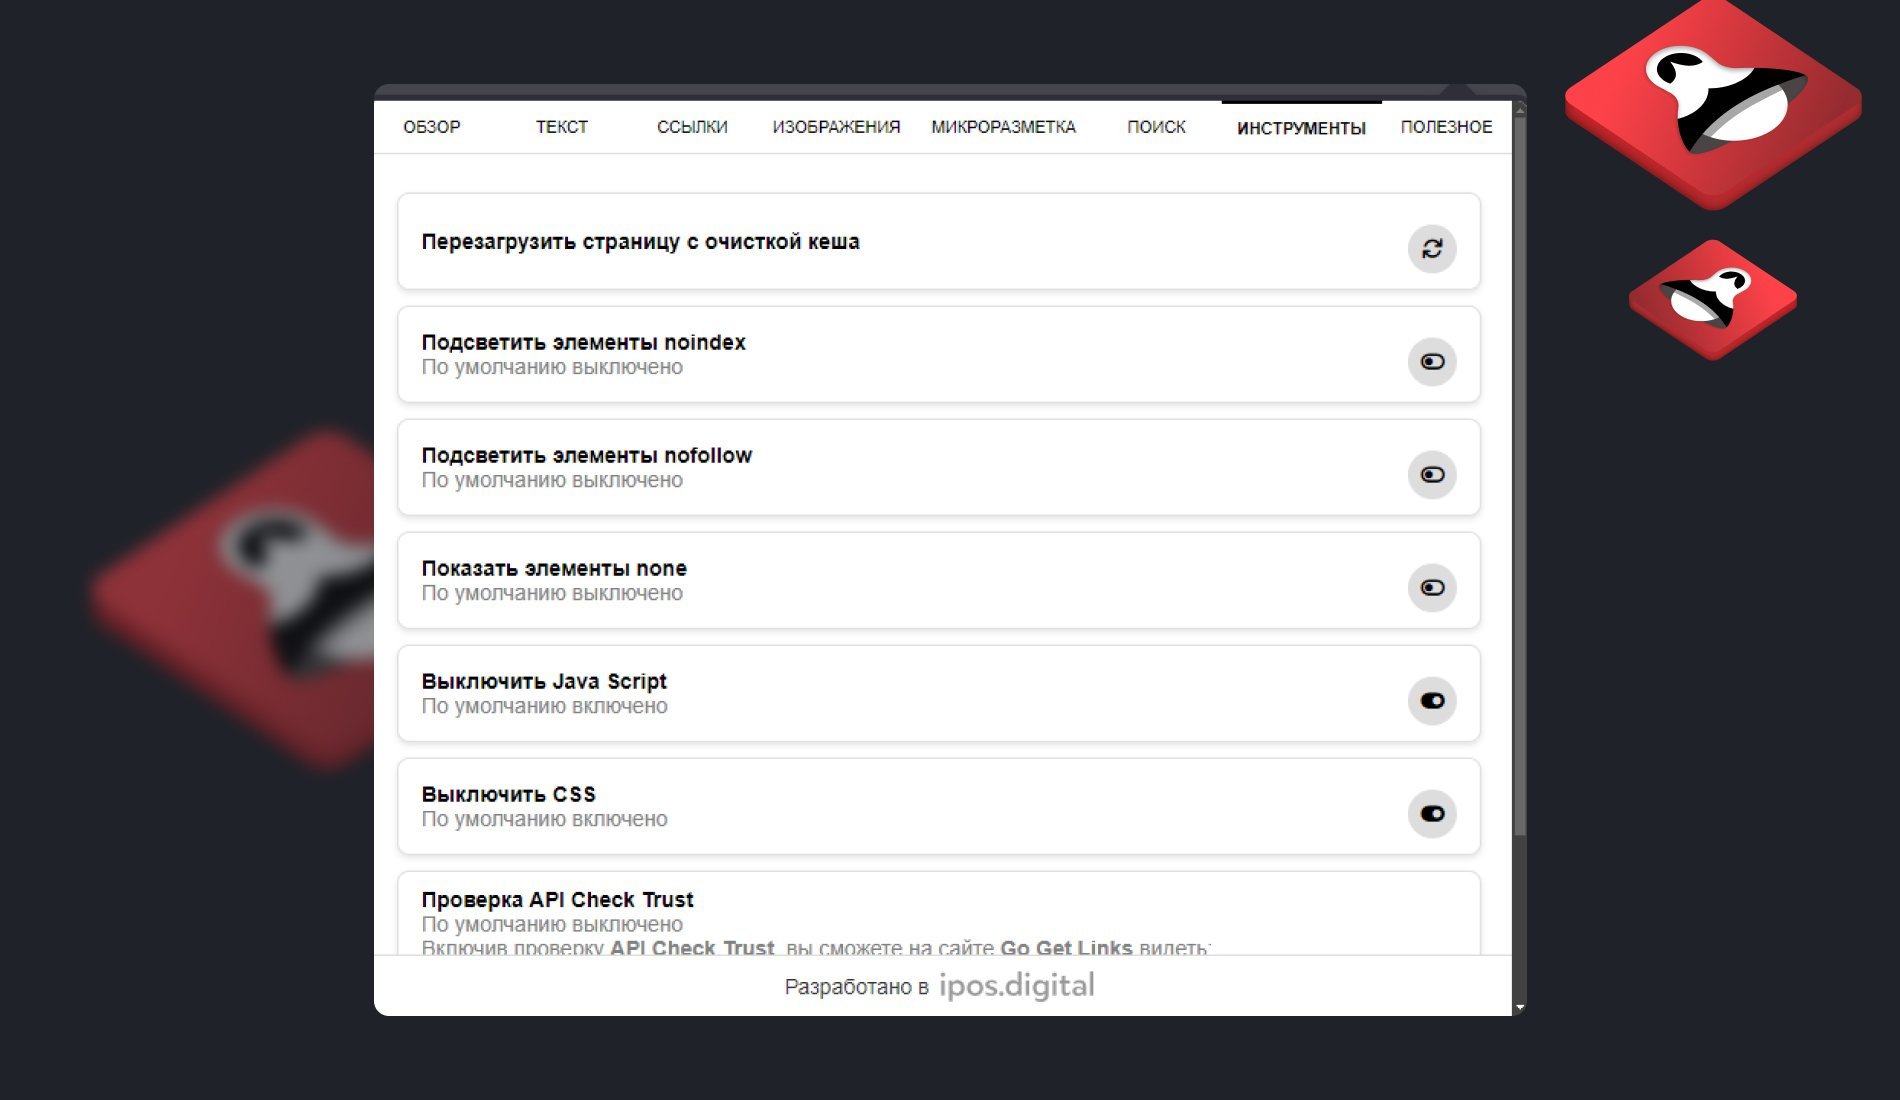The width and height of the screenshot is (1900, 1100).
Task: Click the scrollbar down arrow
Action: (x=1520, y=1007)
